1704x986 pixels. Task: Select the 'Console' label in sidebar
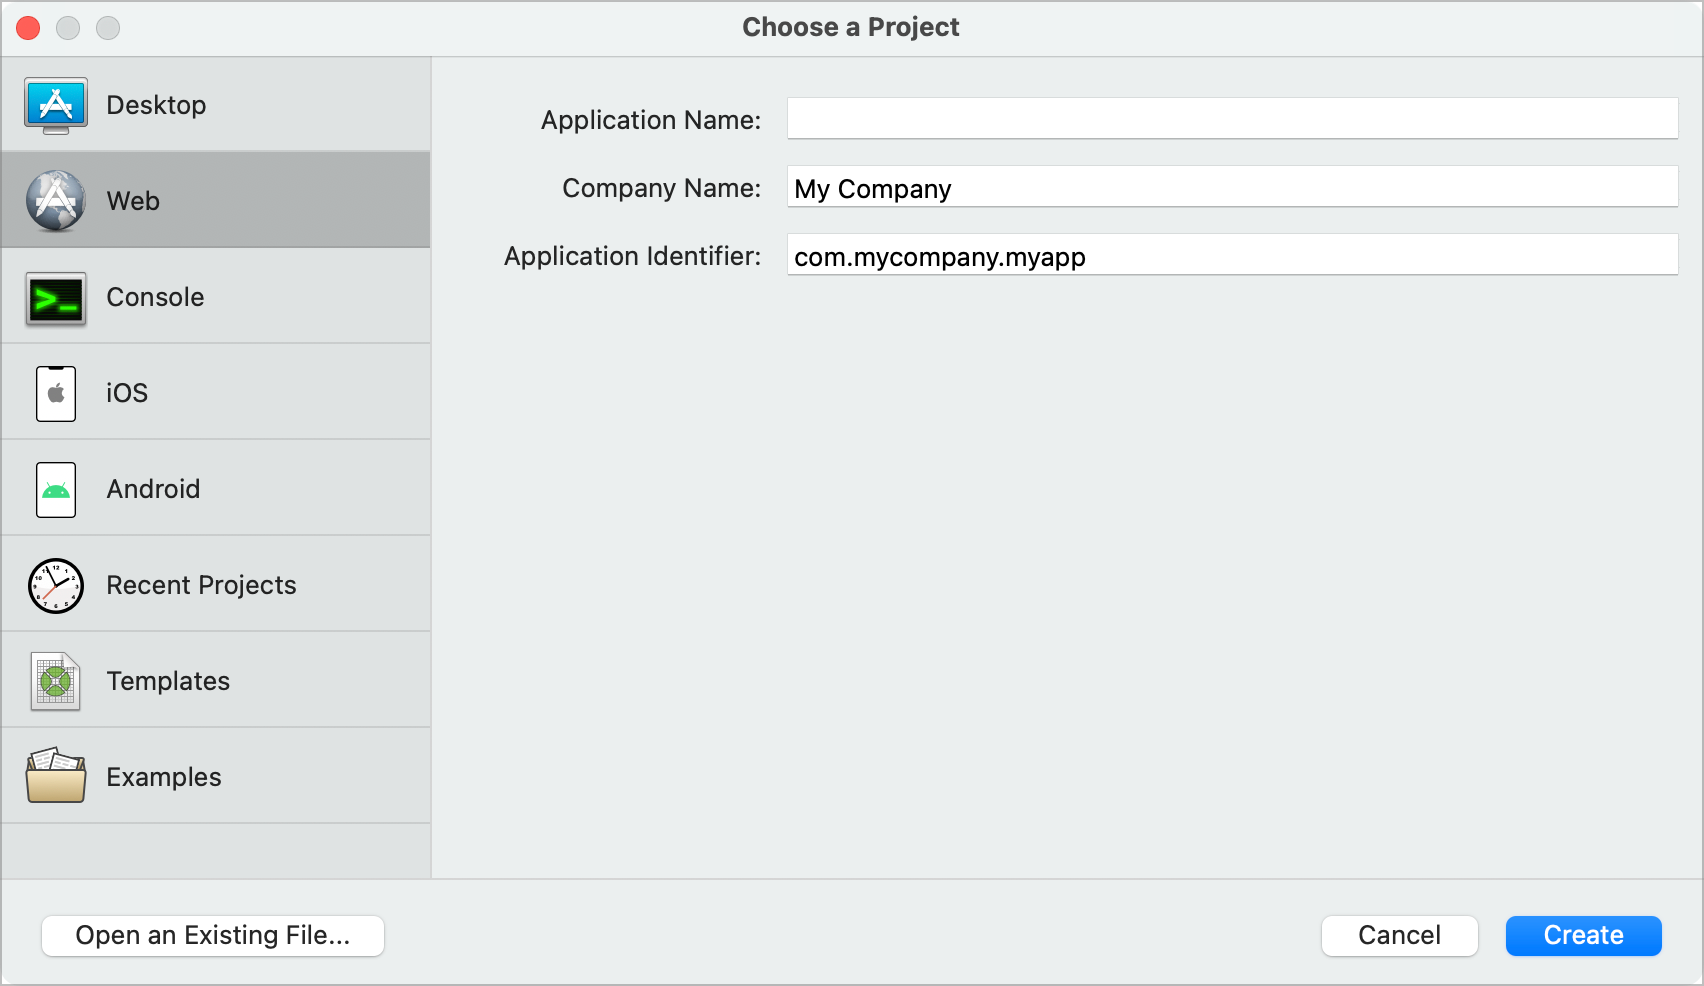pos(155,297)
